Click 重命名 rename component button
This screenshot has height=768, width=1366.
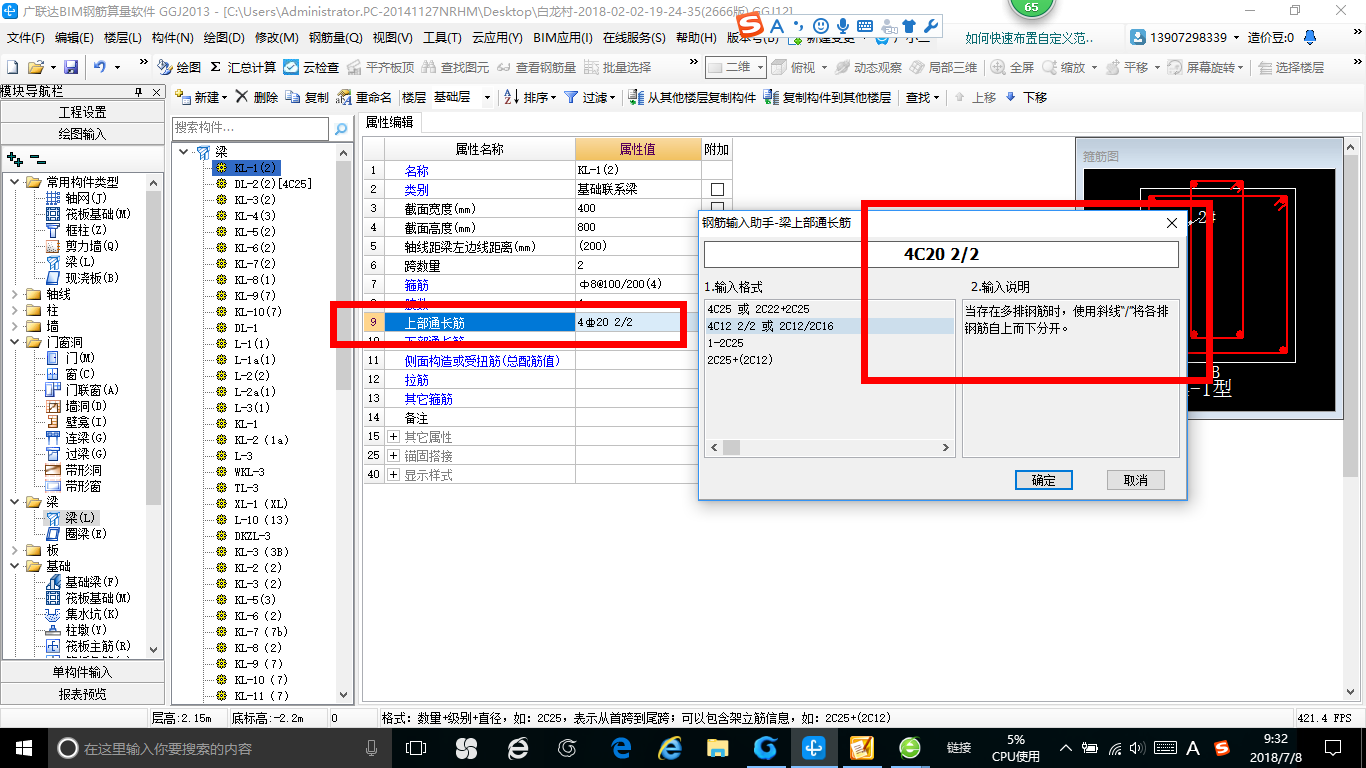point(365,97)
